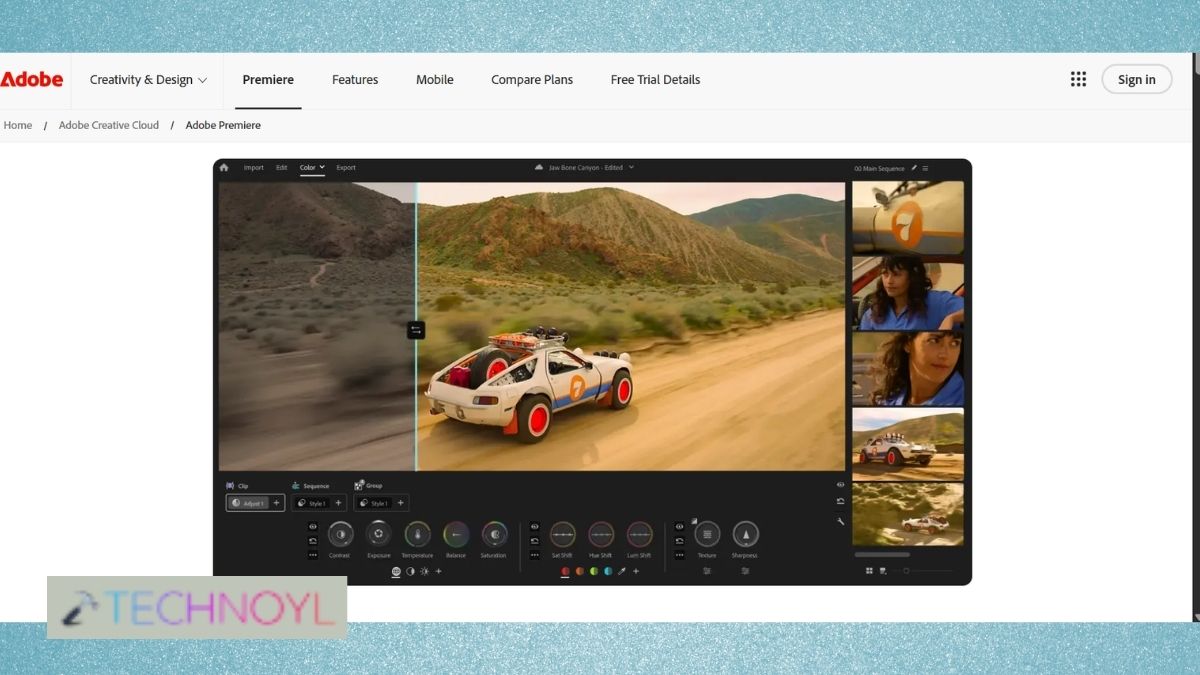The image size is (1200, 675).
Task: Click the reset arrow beside Contrast
Action: click(313, 540)
